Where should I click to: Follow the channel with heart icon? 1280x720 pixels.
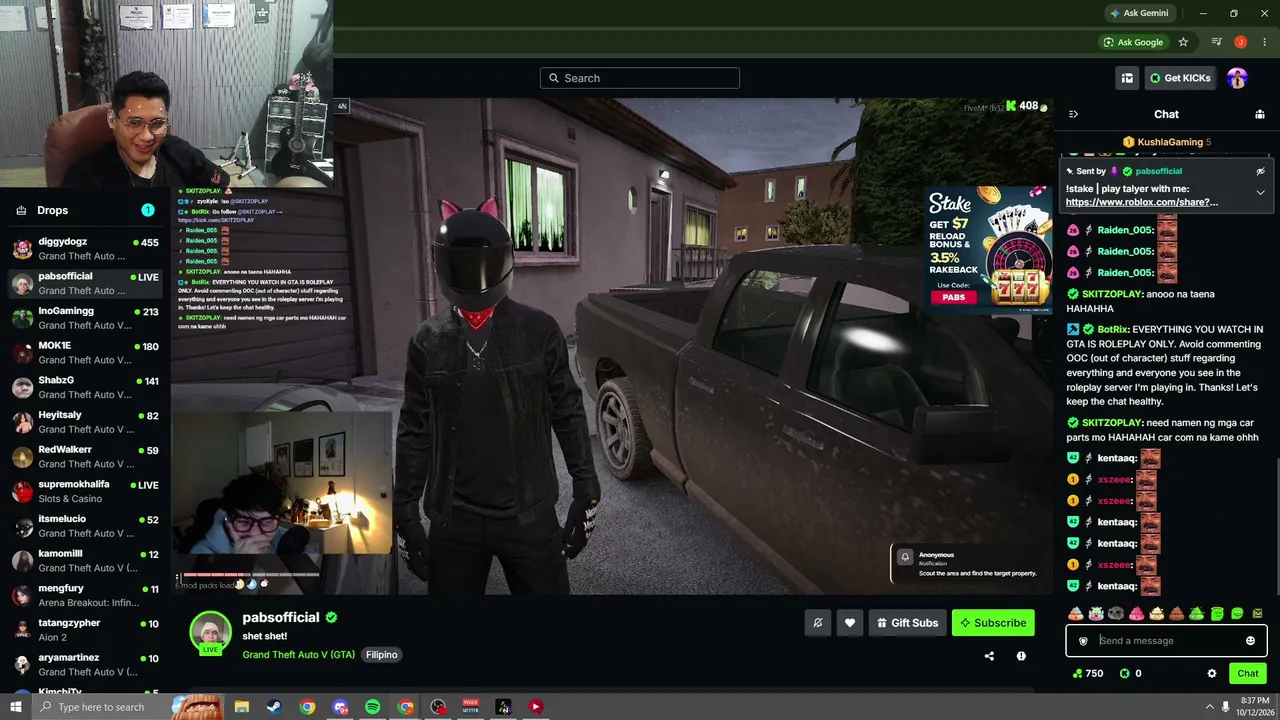850,623
